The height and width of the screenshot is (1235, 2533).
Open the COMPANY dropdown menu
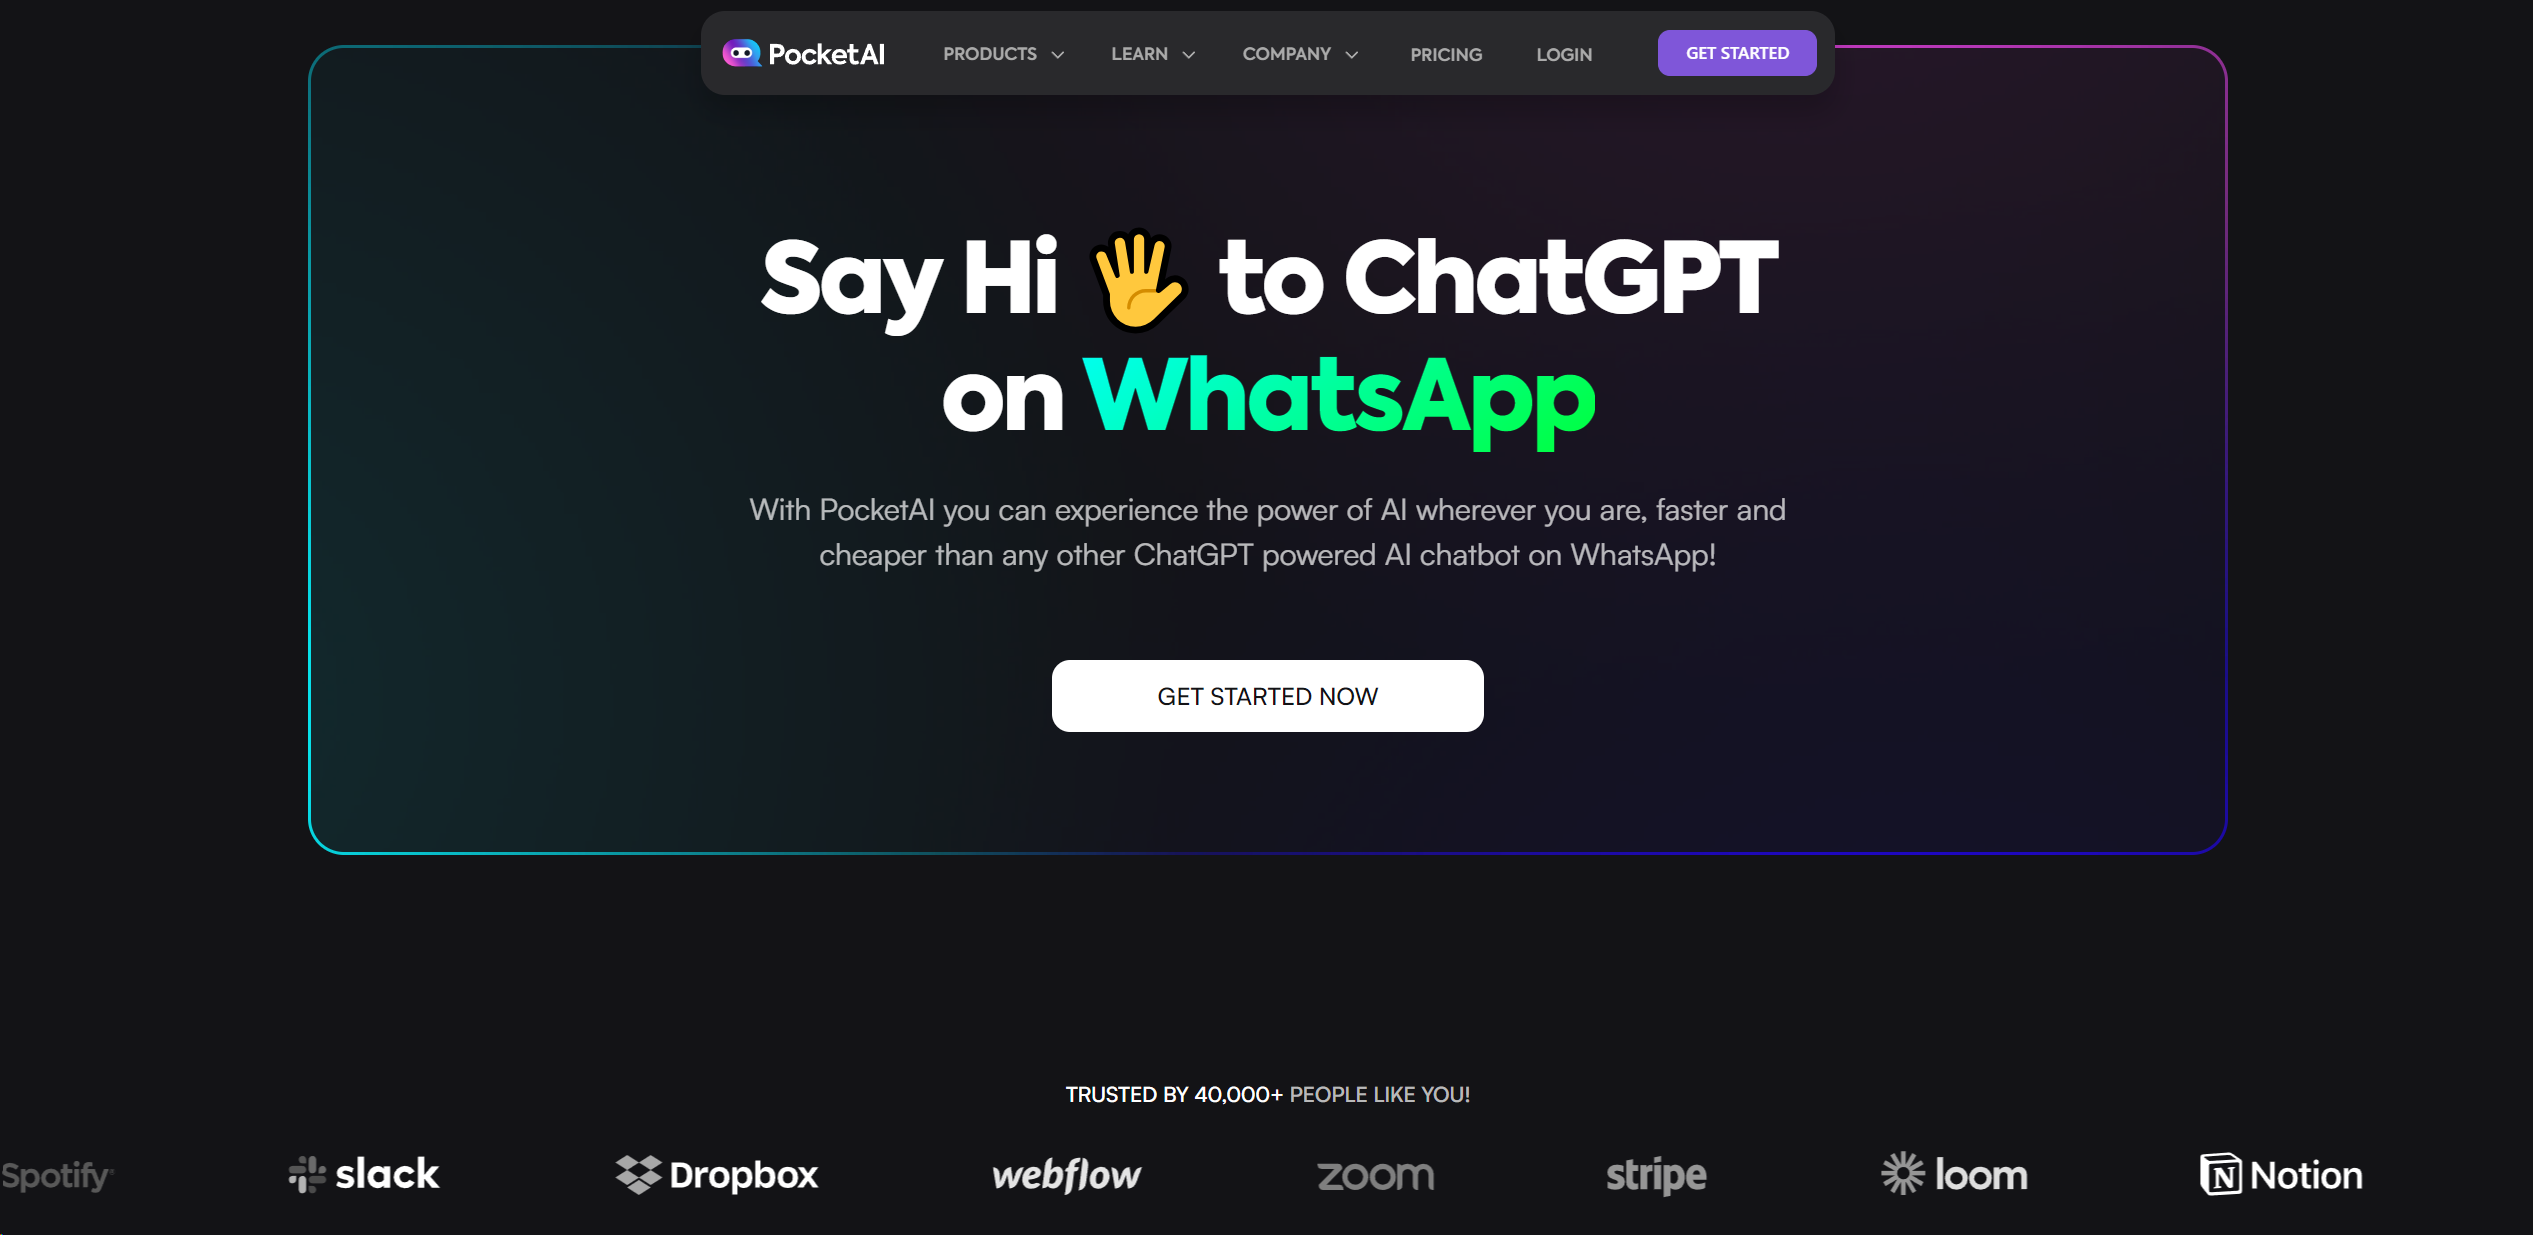(1302, 53)
